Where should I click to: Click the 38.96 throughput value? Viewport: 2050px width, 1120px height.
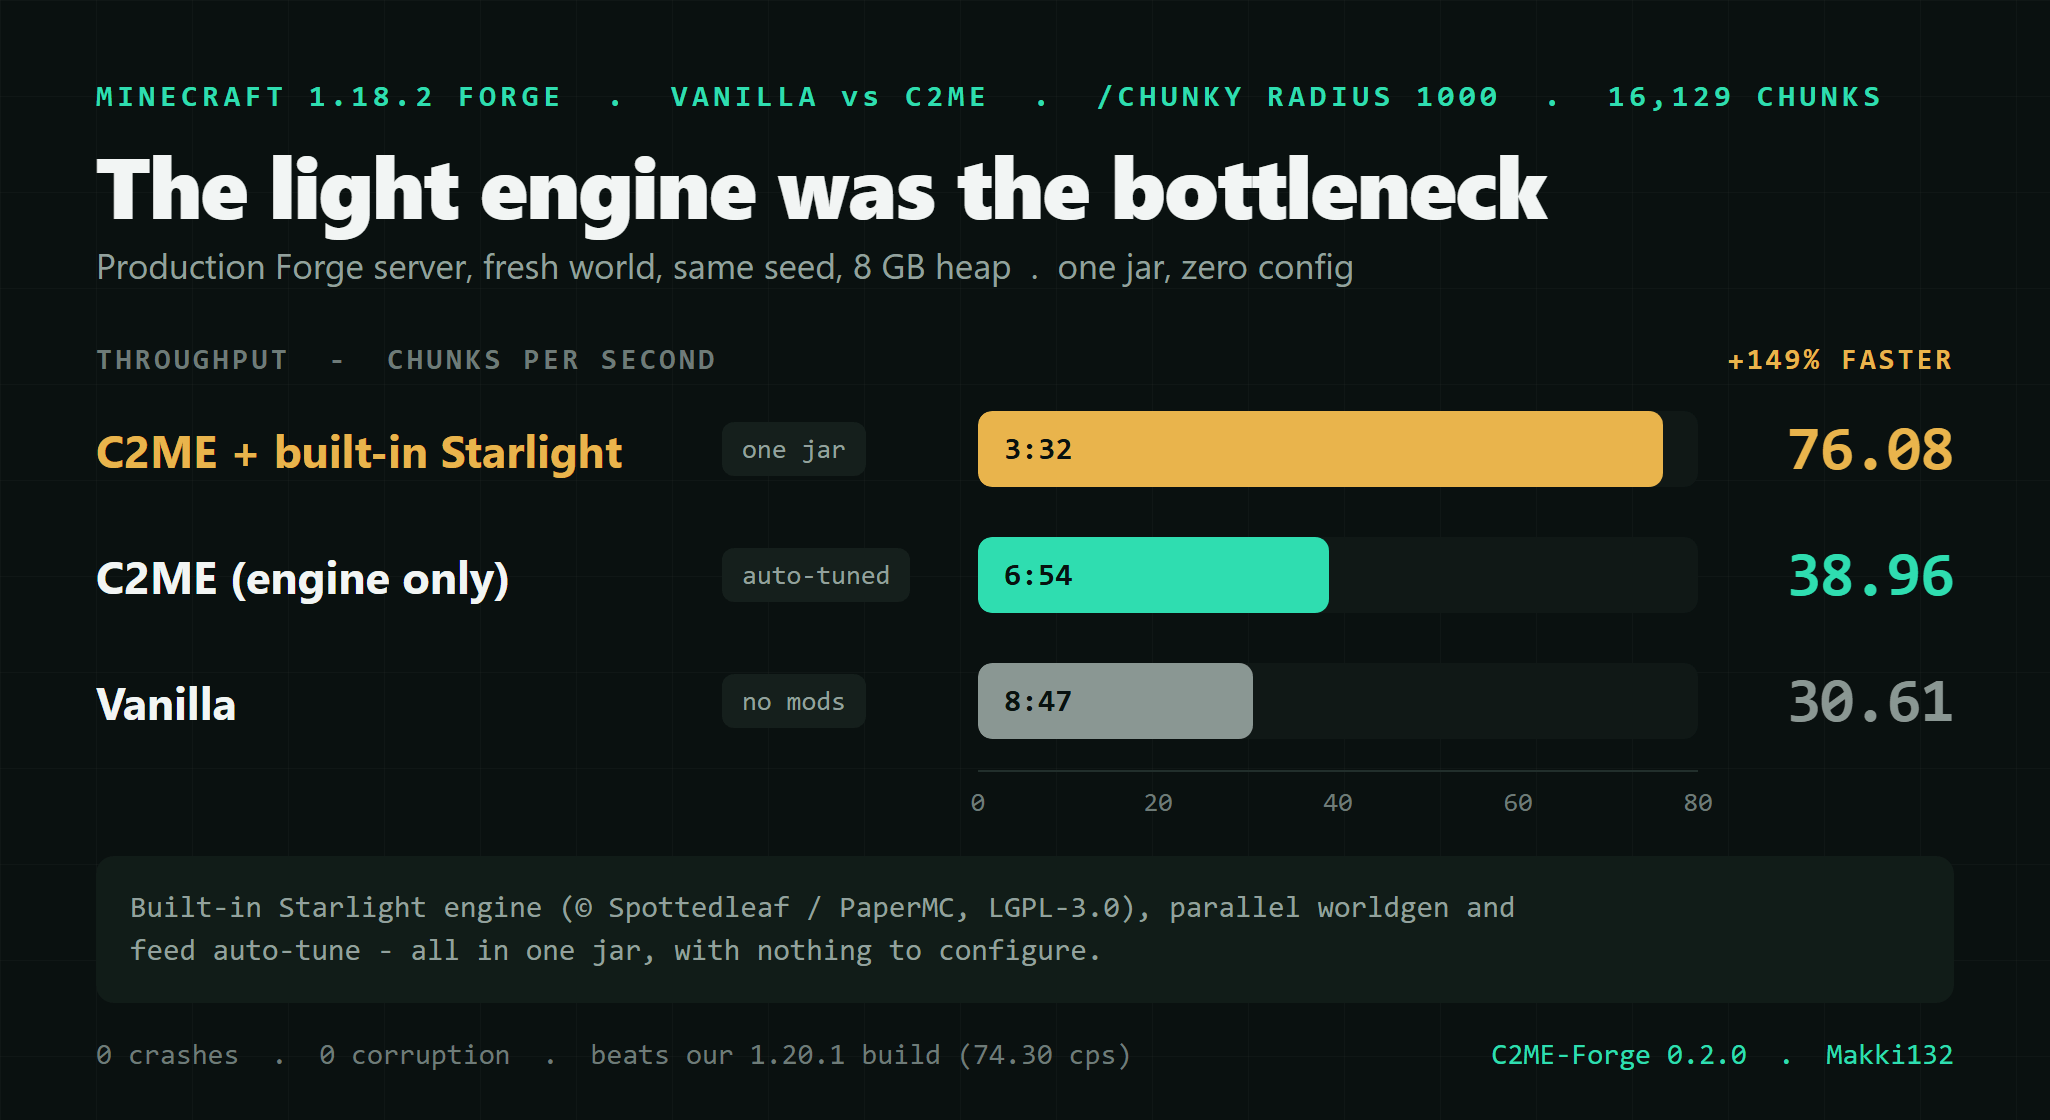click(x=1870, y=575)
